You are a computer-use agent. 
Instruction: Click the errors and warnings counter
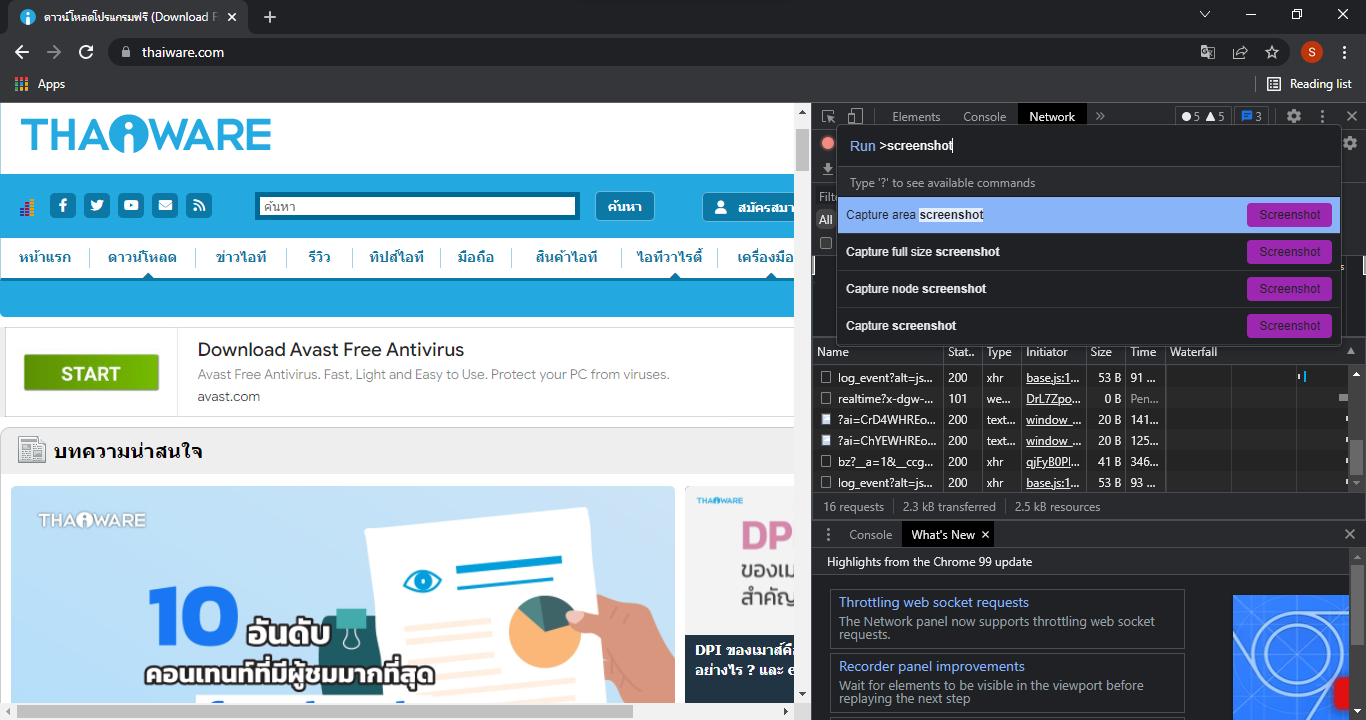pyautogui.click(x=1203, y=116)
